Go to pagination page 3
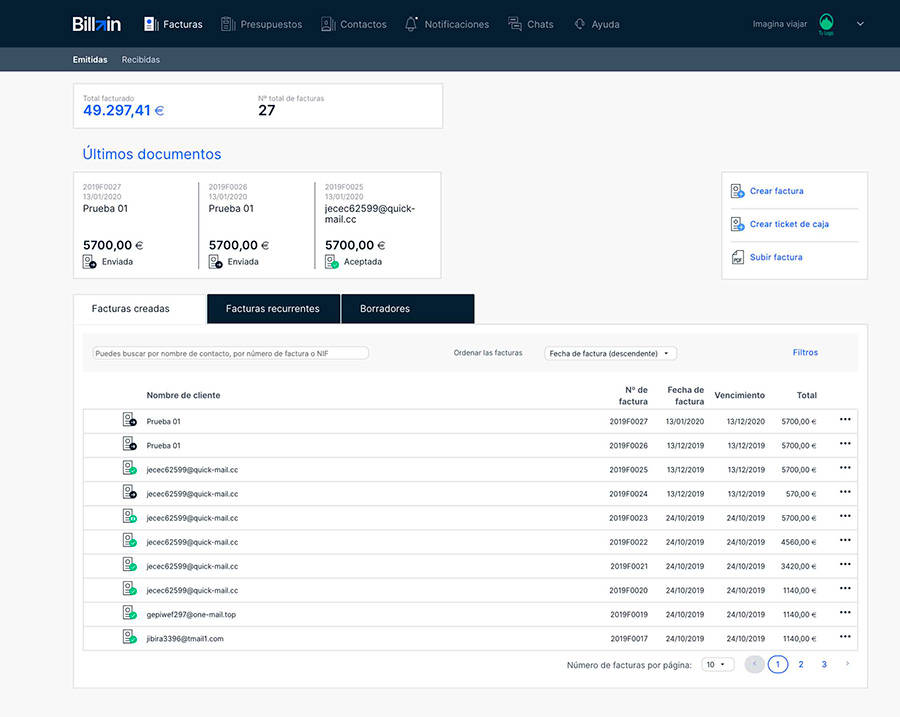The image size is (900, 717). (x=823, y=664)
